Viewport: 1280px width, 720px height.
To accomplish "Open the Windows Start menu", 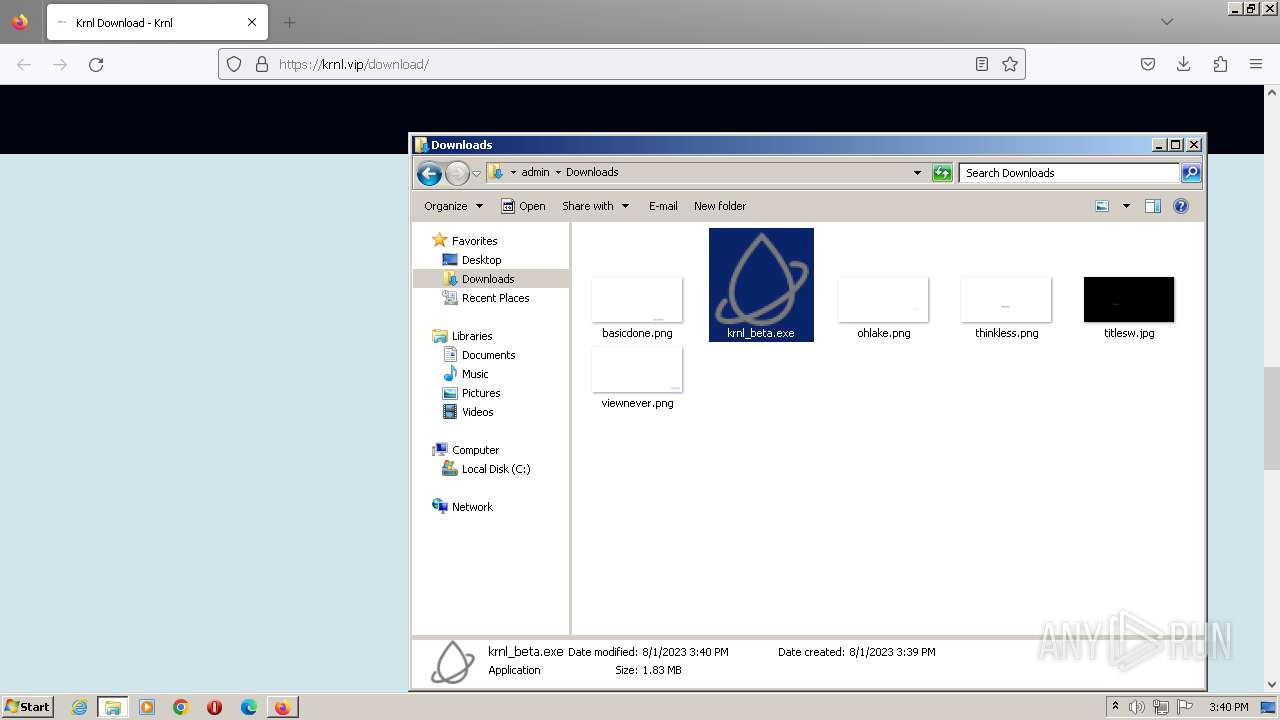I will 28,707.
